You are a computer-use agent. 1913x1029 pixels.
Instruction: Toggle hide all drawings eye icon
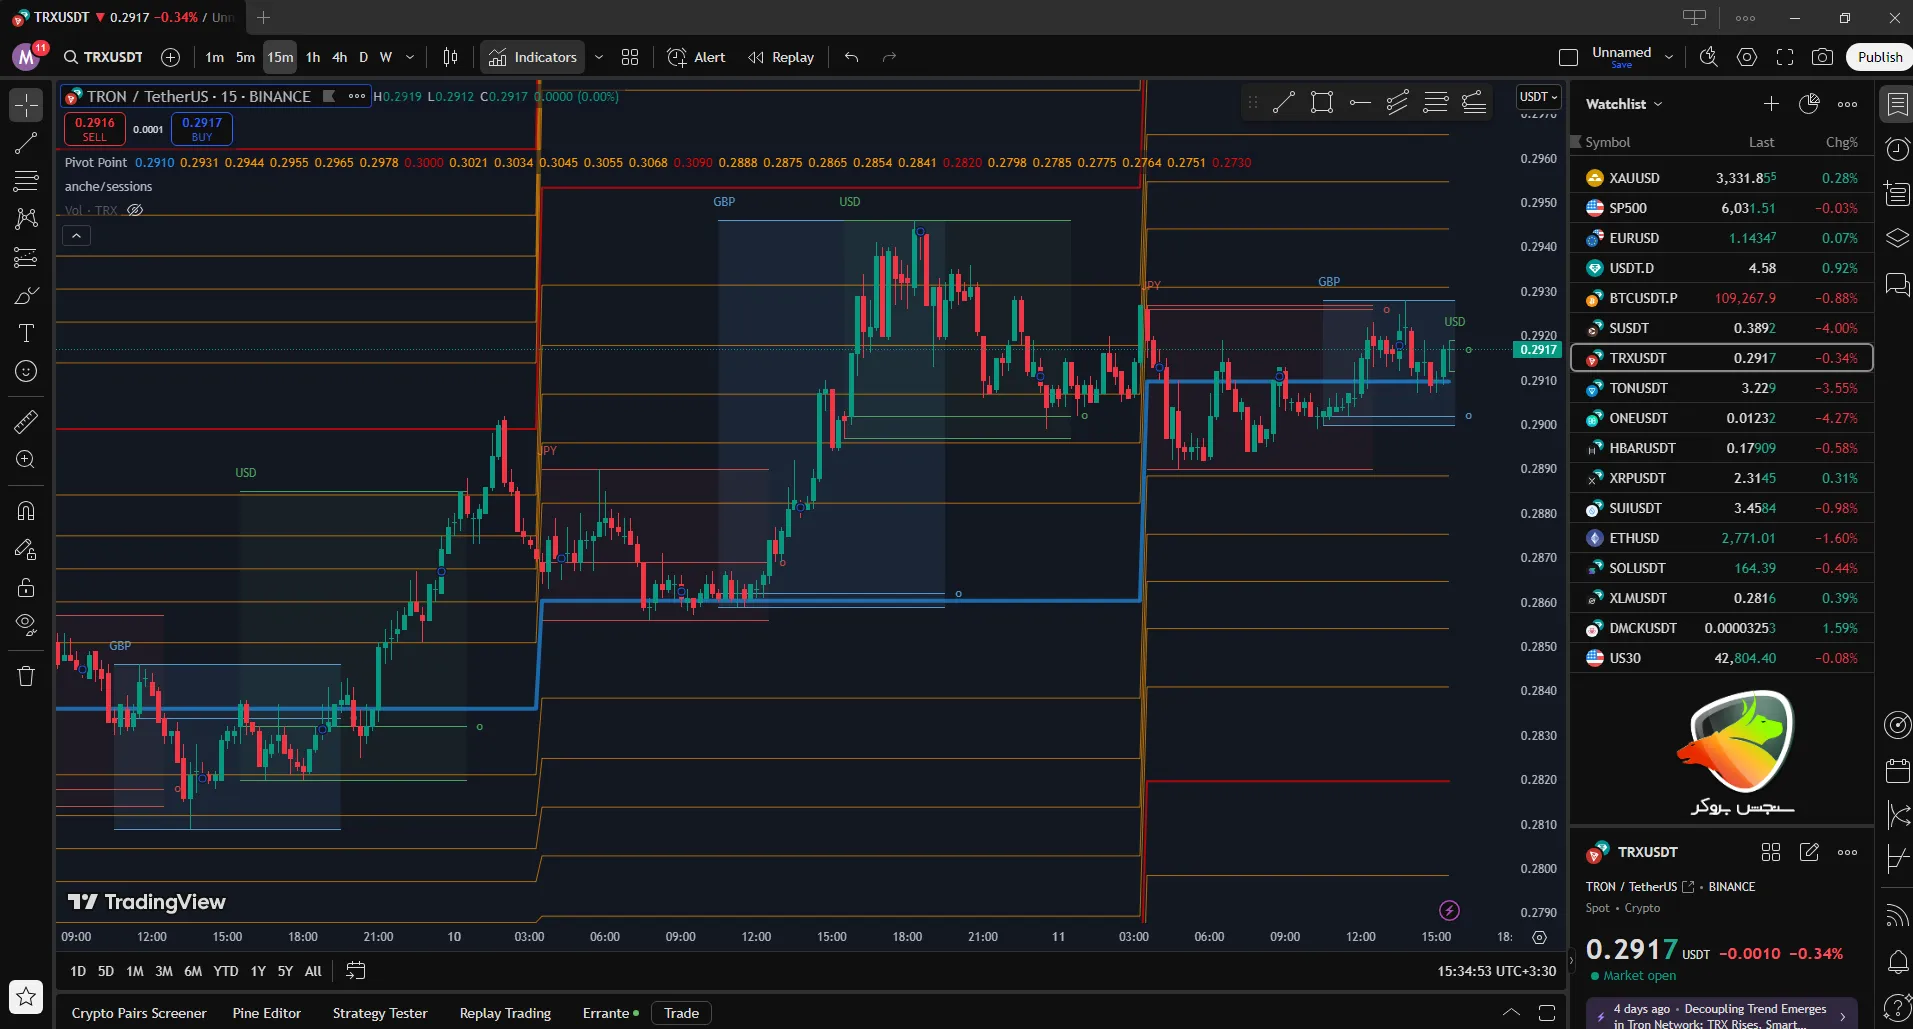point(26,625)
